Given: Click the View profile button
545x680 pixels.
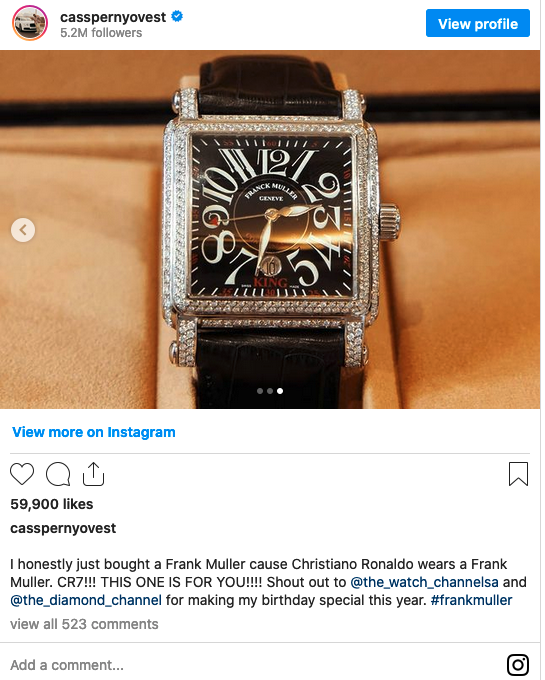Looking at the screenshot, I should click(x=477, y=23).
